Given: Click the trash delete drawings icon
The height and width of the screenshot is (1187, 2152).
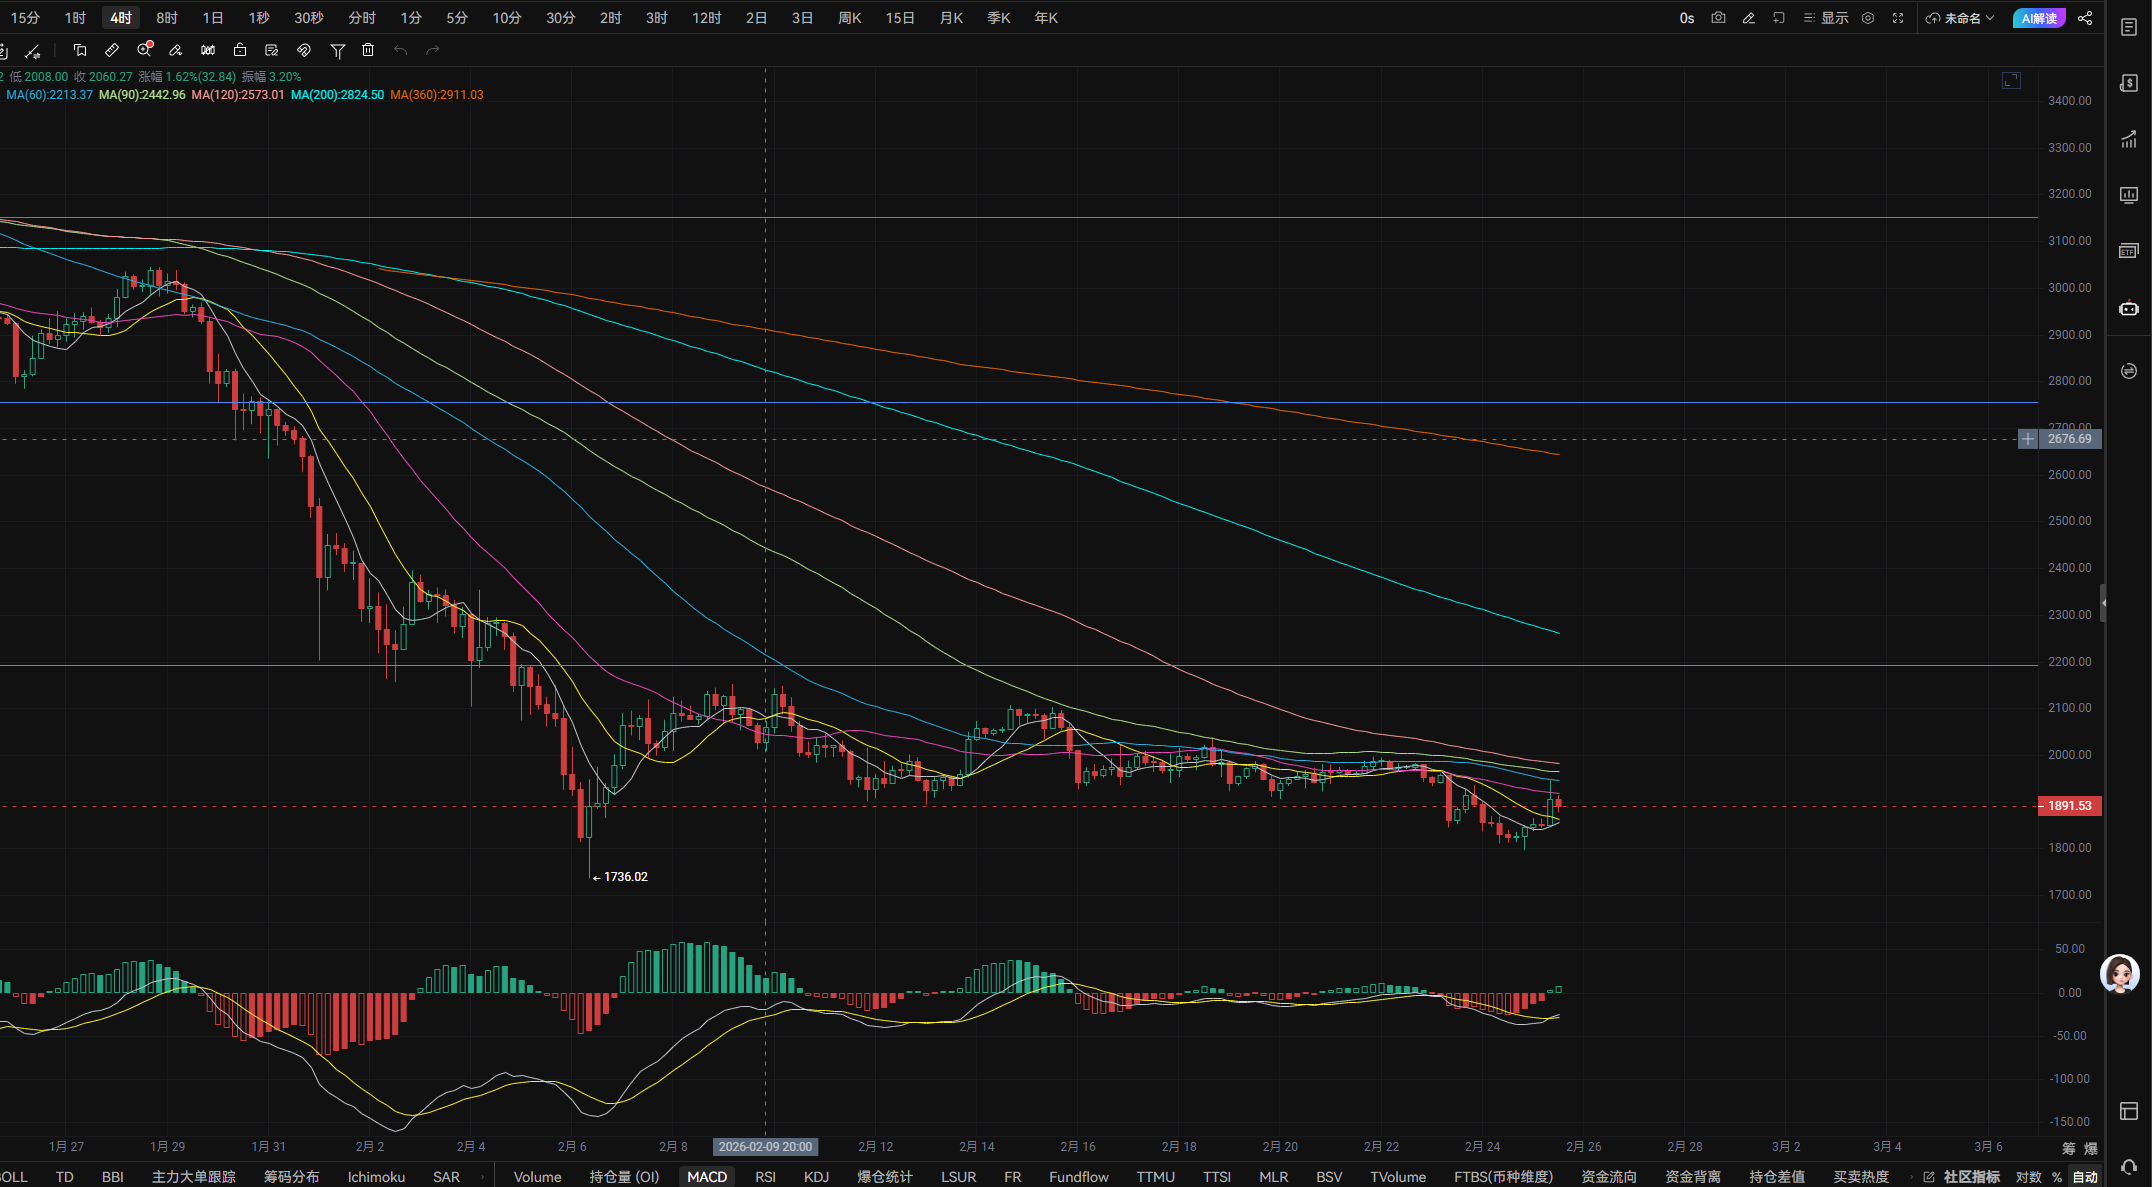Looking at the screenshot, I should pos(368,50).
